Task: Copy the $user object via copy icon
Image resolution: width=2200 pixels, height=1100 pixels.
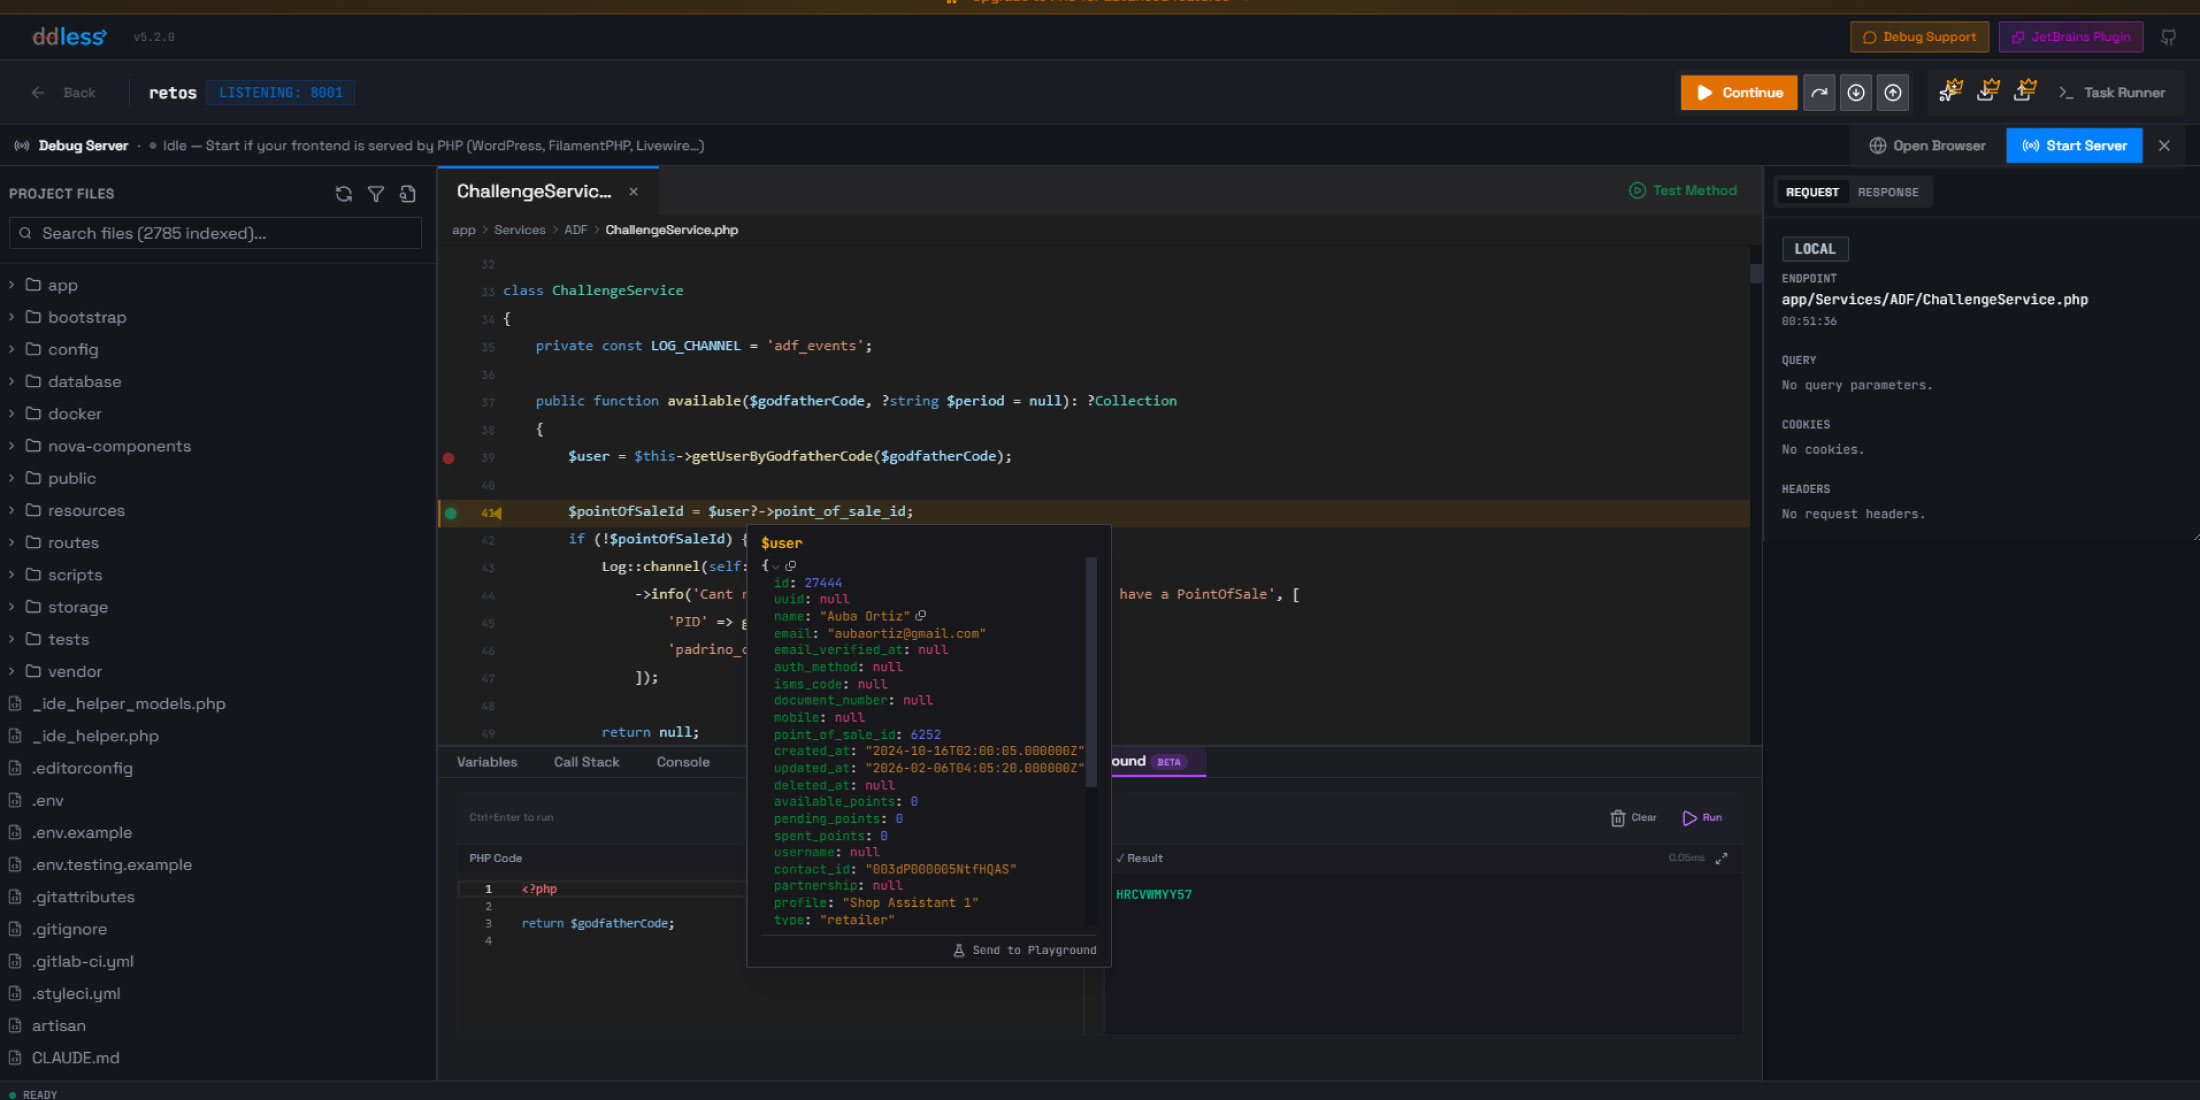Action: click(790, 566)
